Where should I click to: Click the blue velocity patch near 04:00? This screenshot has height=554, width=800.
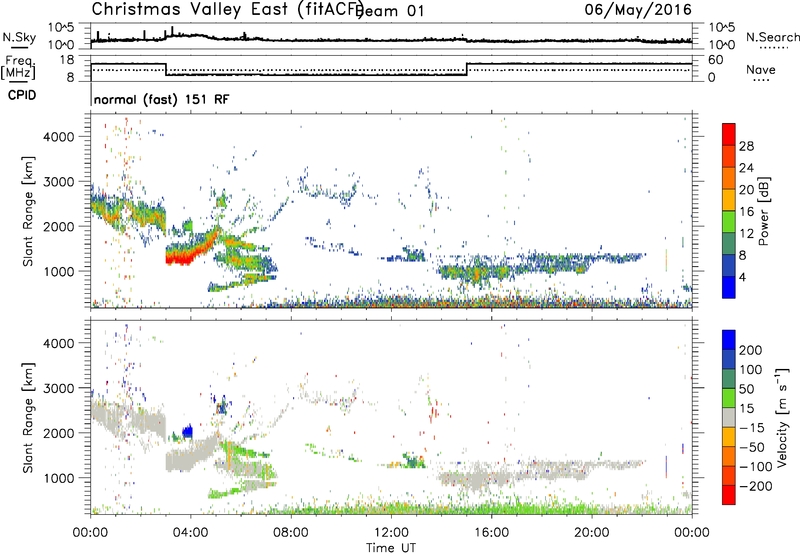coord(187,432)
